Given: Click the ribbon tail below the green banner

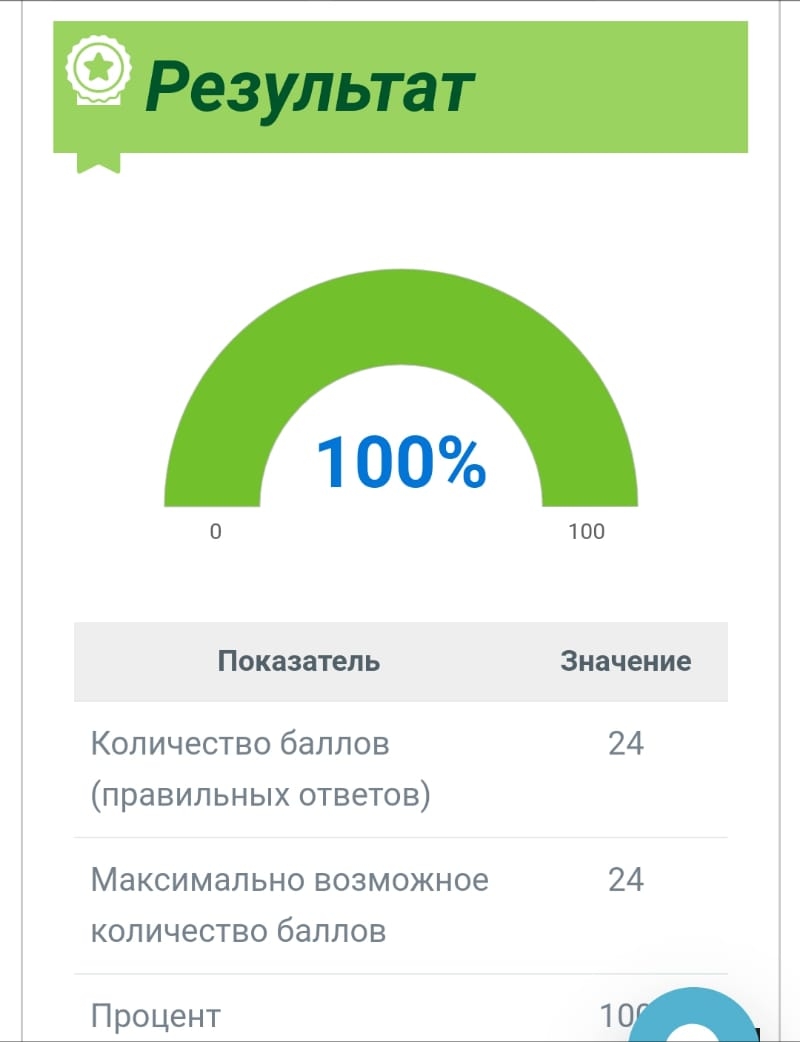Looking at the screenshot, I should tap(98, 161).
